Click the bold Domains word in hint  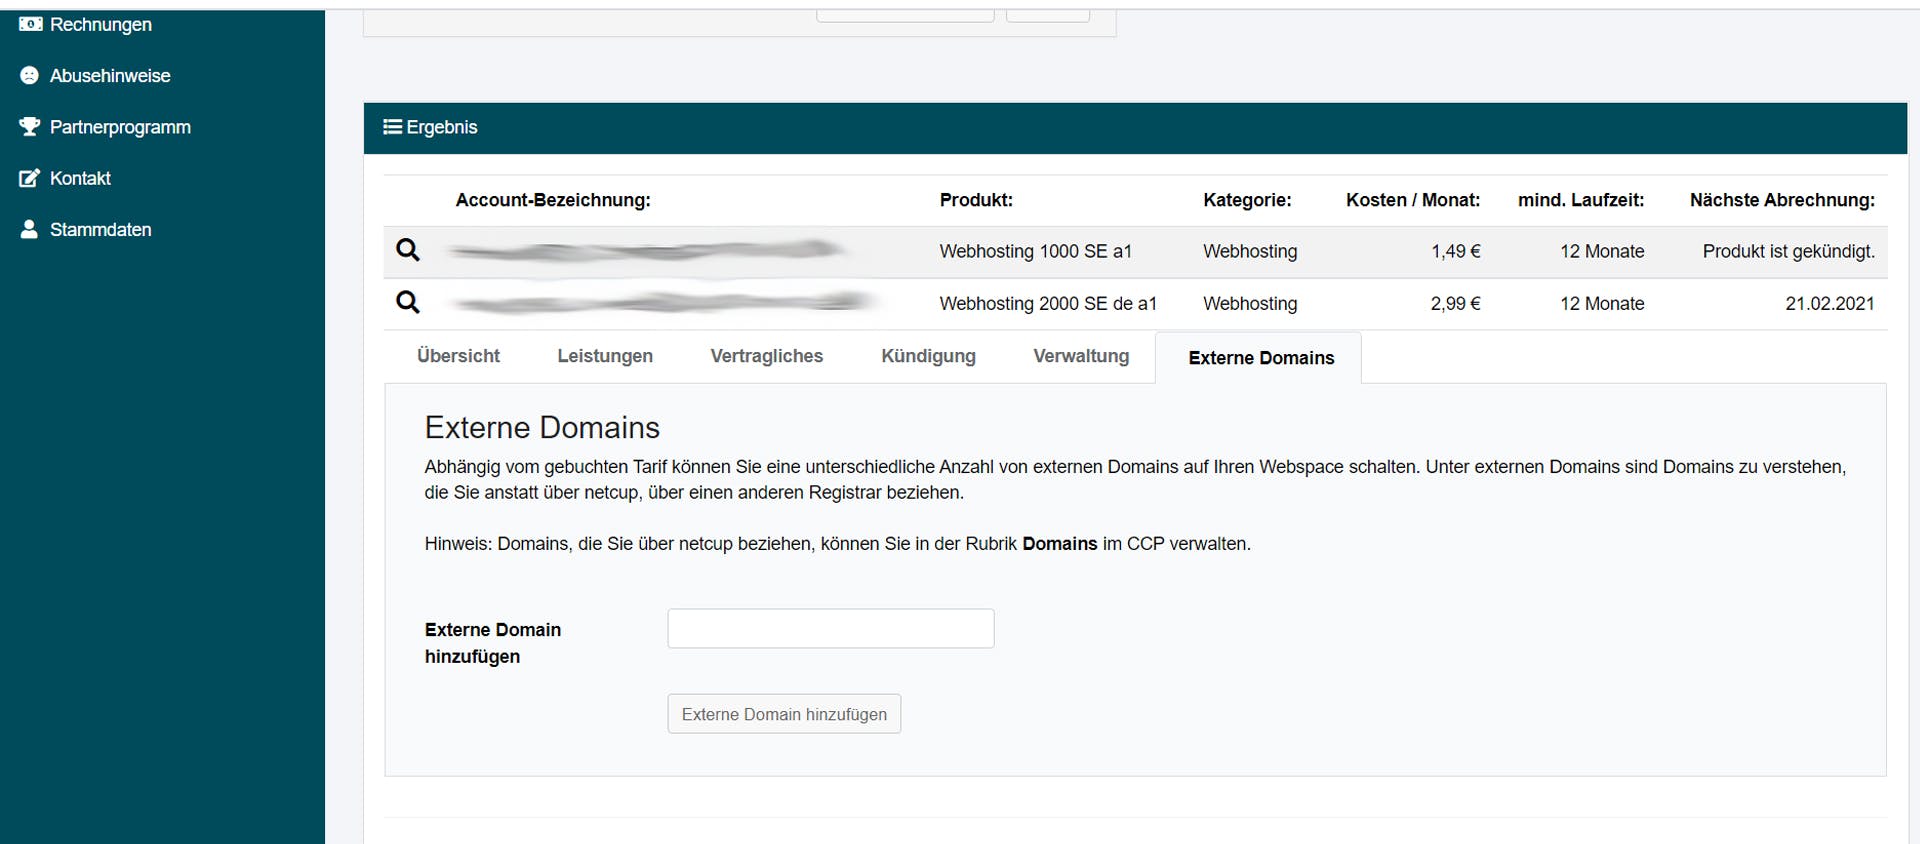click(x=1059, y=544)
